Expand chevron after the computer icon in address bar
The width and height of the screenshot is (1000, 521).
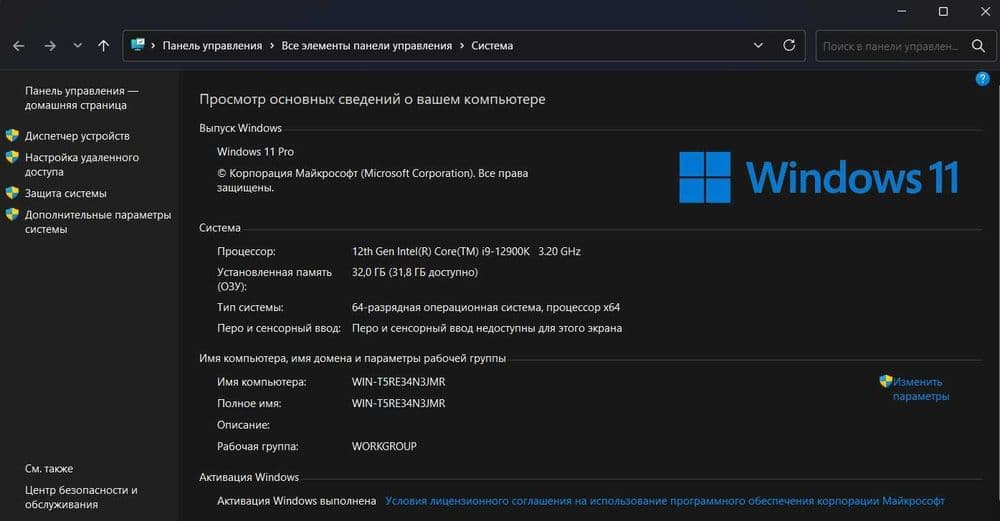(153, 46)
